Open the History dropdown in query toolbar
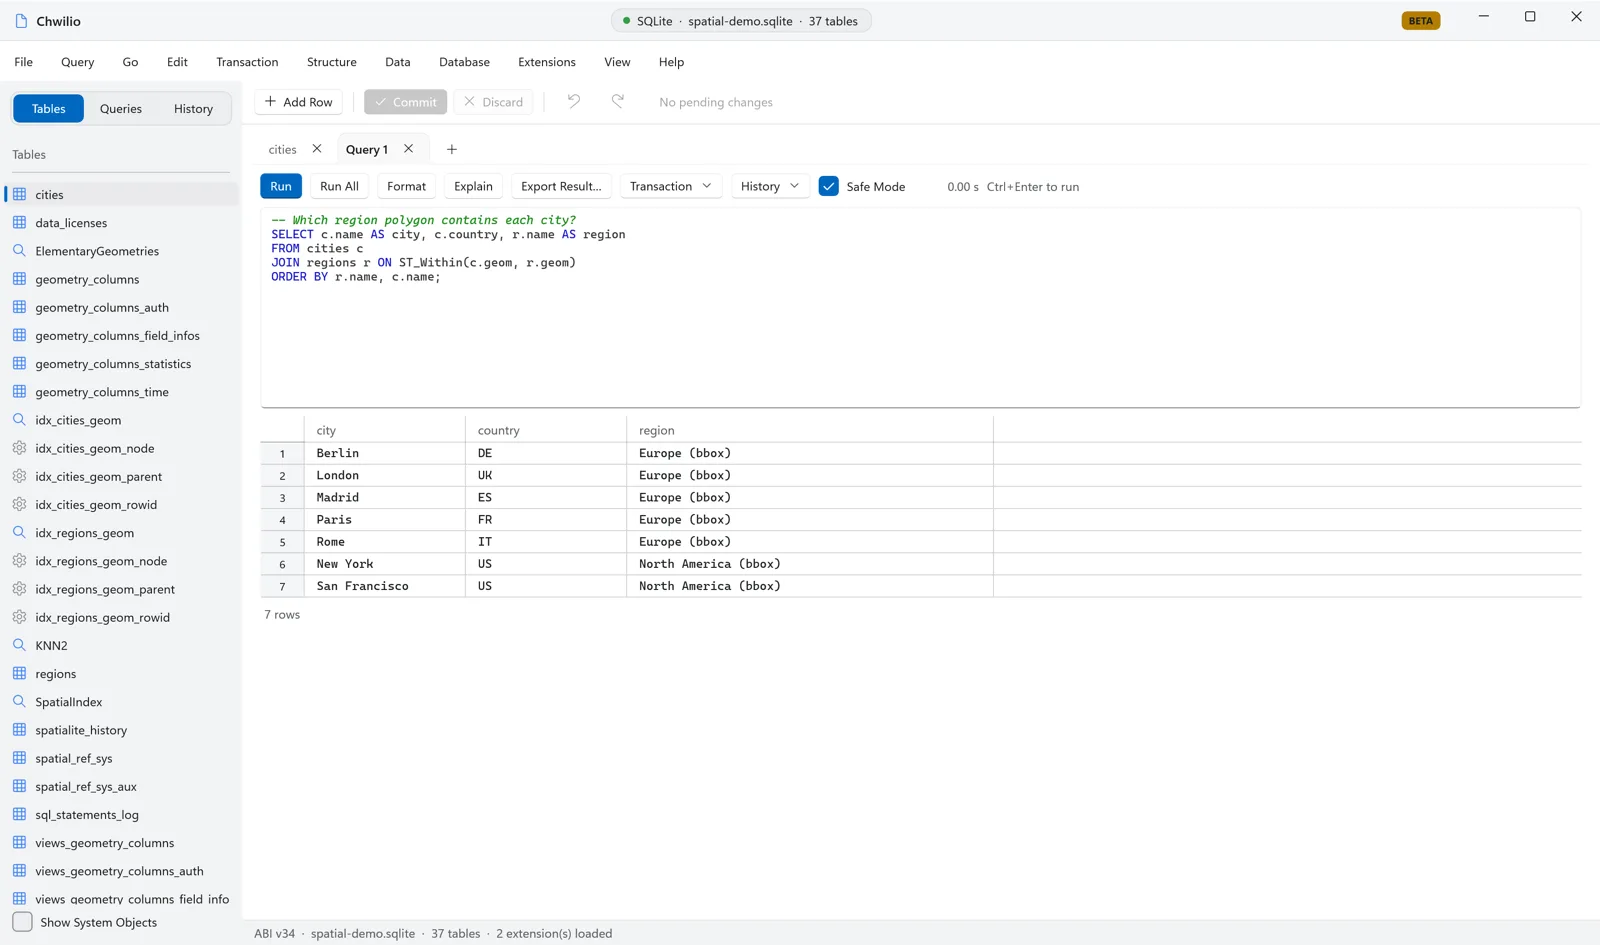 coord(770,186)
